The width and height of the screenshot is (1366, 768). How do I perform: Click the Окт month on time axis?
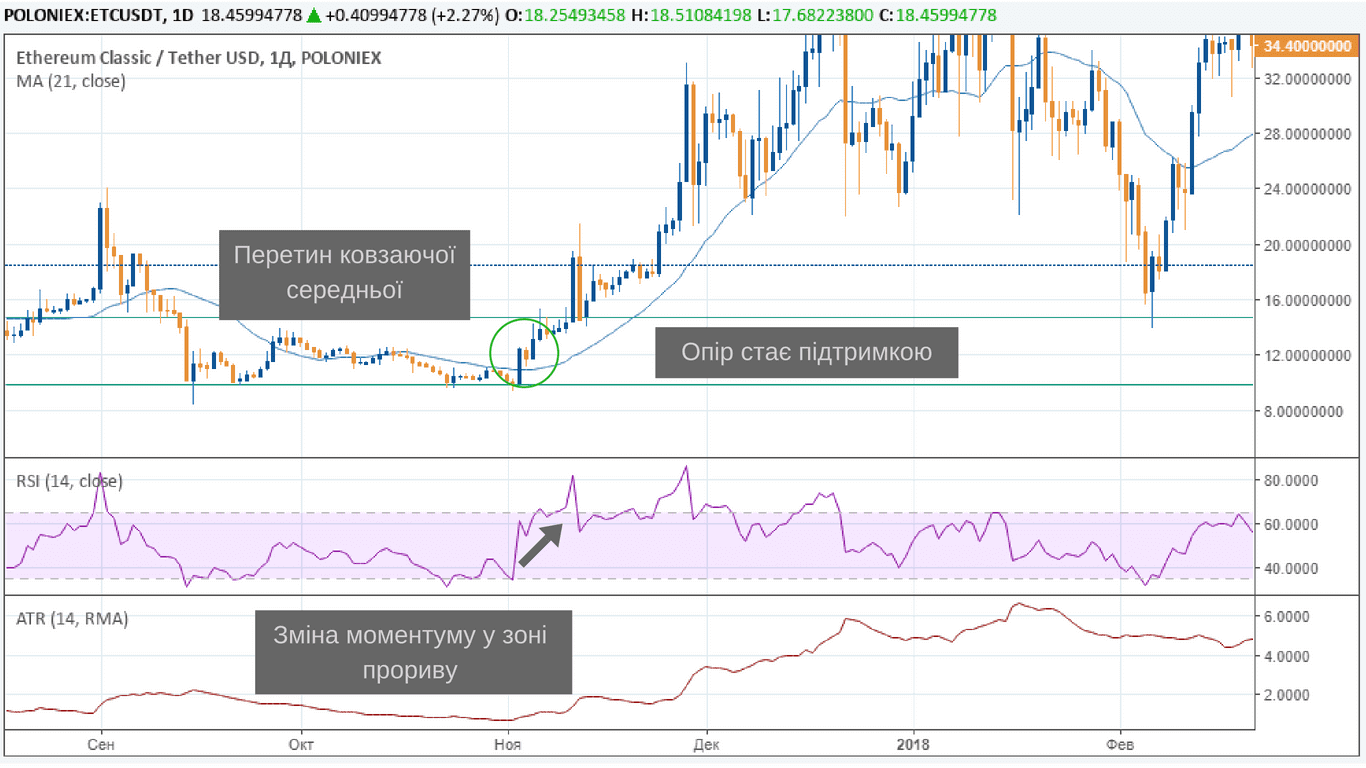click(301, 744)
